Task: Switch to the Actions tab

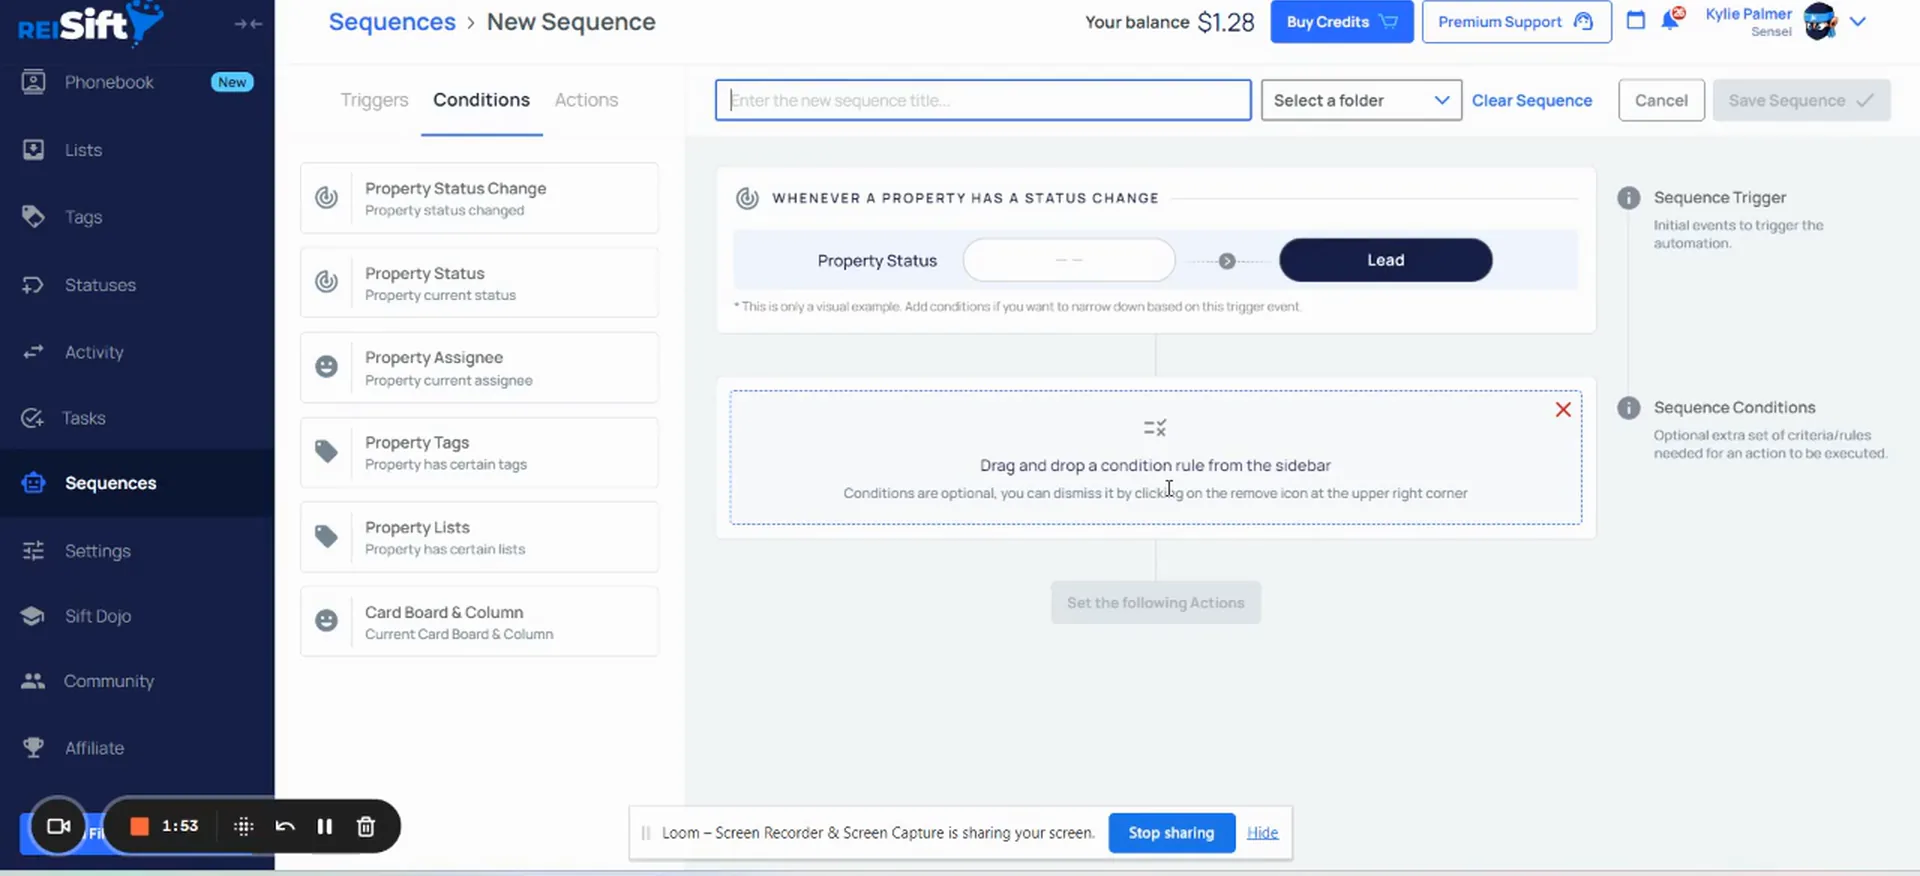Action: tap(586, 100)
